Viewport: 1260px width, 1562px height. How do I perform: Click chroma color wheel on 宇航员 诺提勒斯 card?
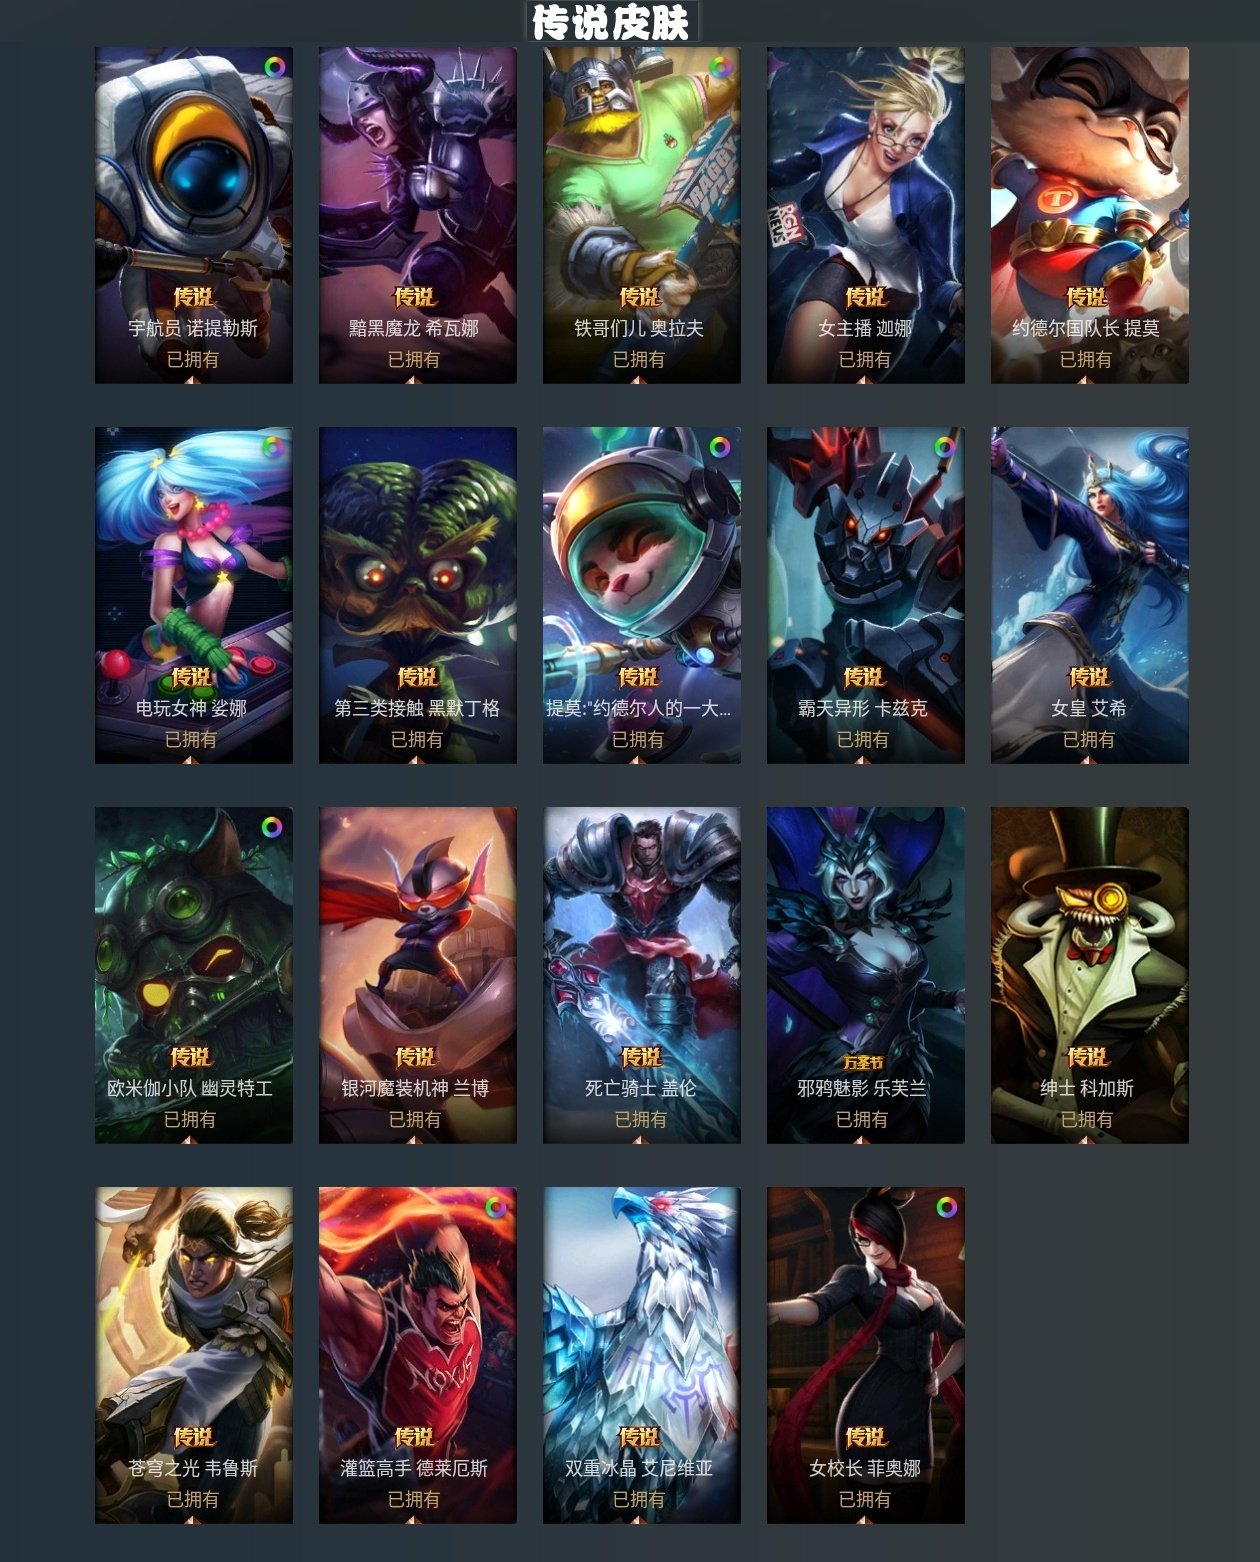click(x=274, y=67)
